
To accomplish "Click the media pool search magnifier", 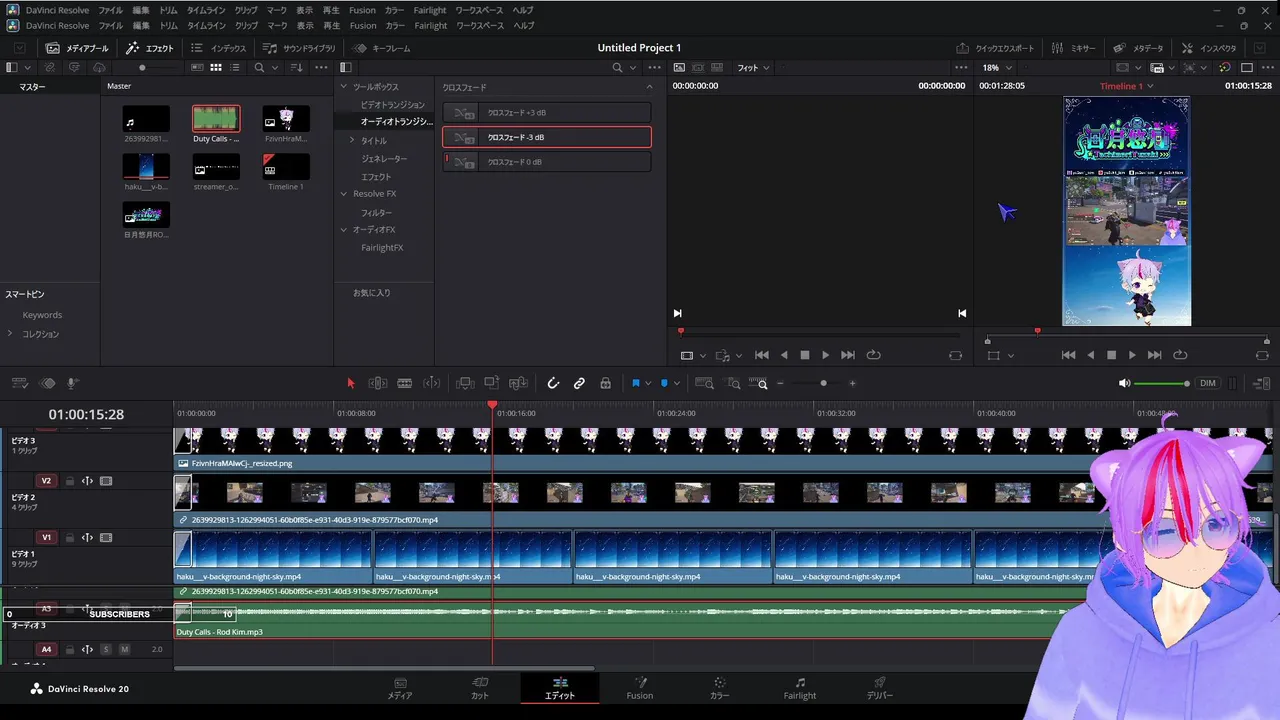I will pos(259,67).
